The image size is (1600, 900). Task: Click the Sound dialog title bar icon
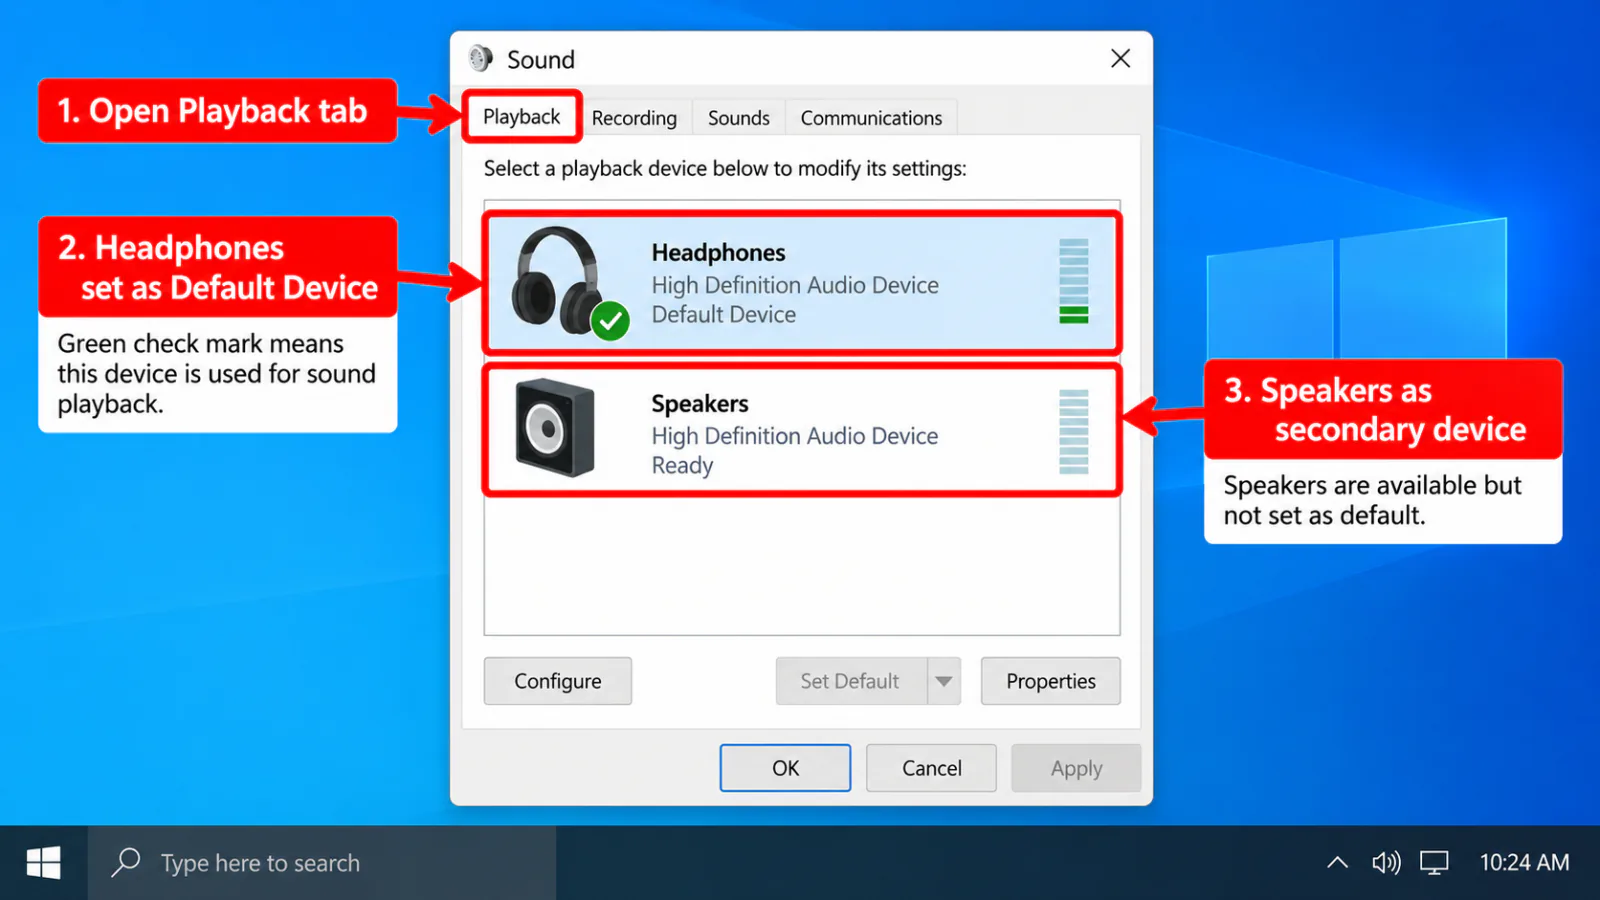(x=481, y=59)
